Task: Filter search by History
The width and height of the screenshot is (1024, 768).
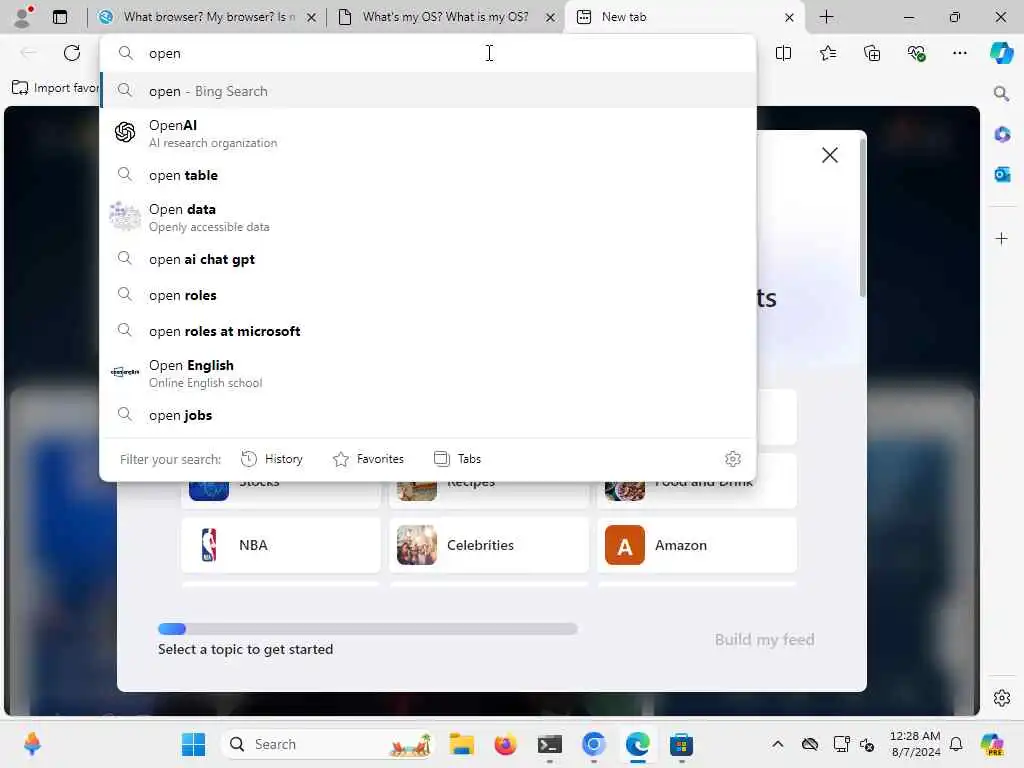Action: (272, 458)
